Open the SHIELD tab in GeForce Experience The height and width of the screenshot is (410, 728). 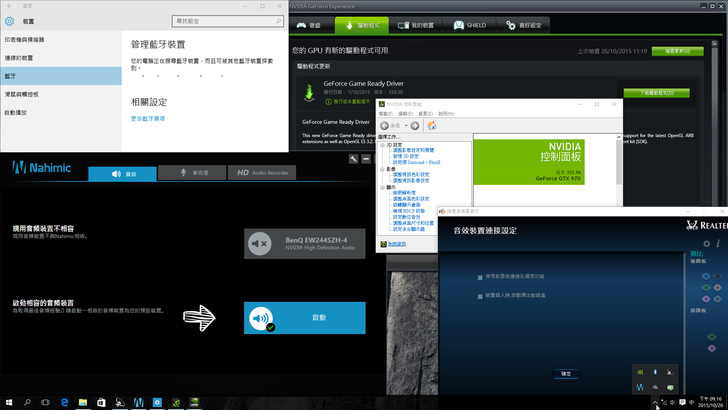tap(469, 25)
